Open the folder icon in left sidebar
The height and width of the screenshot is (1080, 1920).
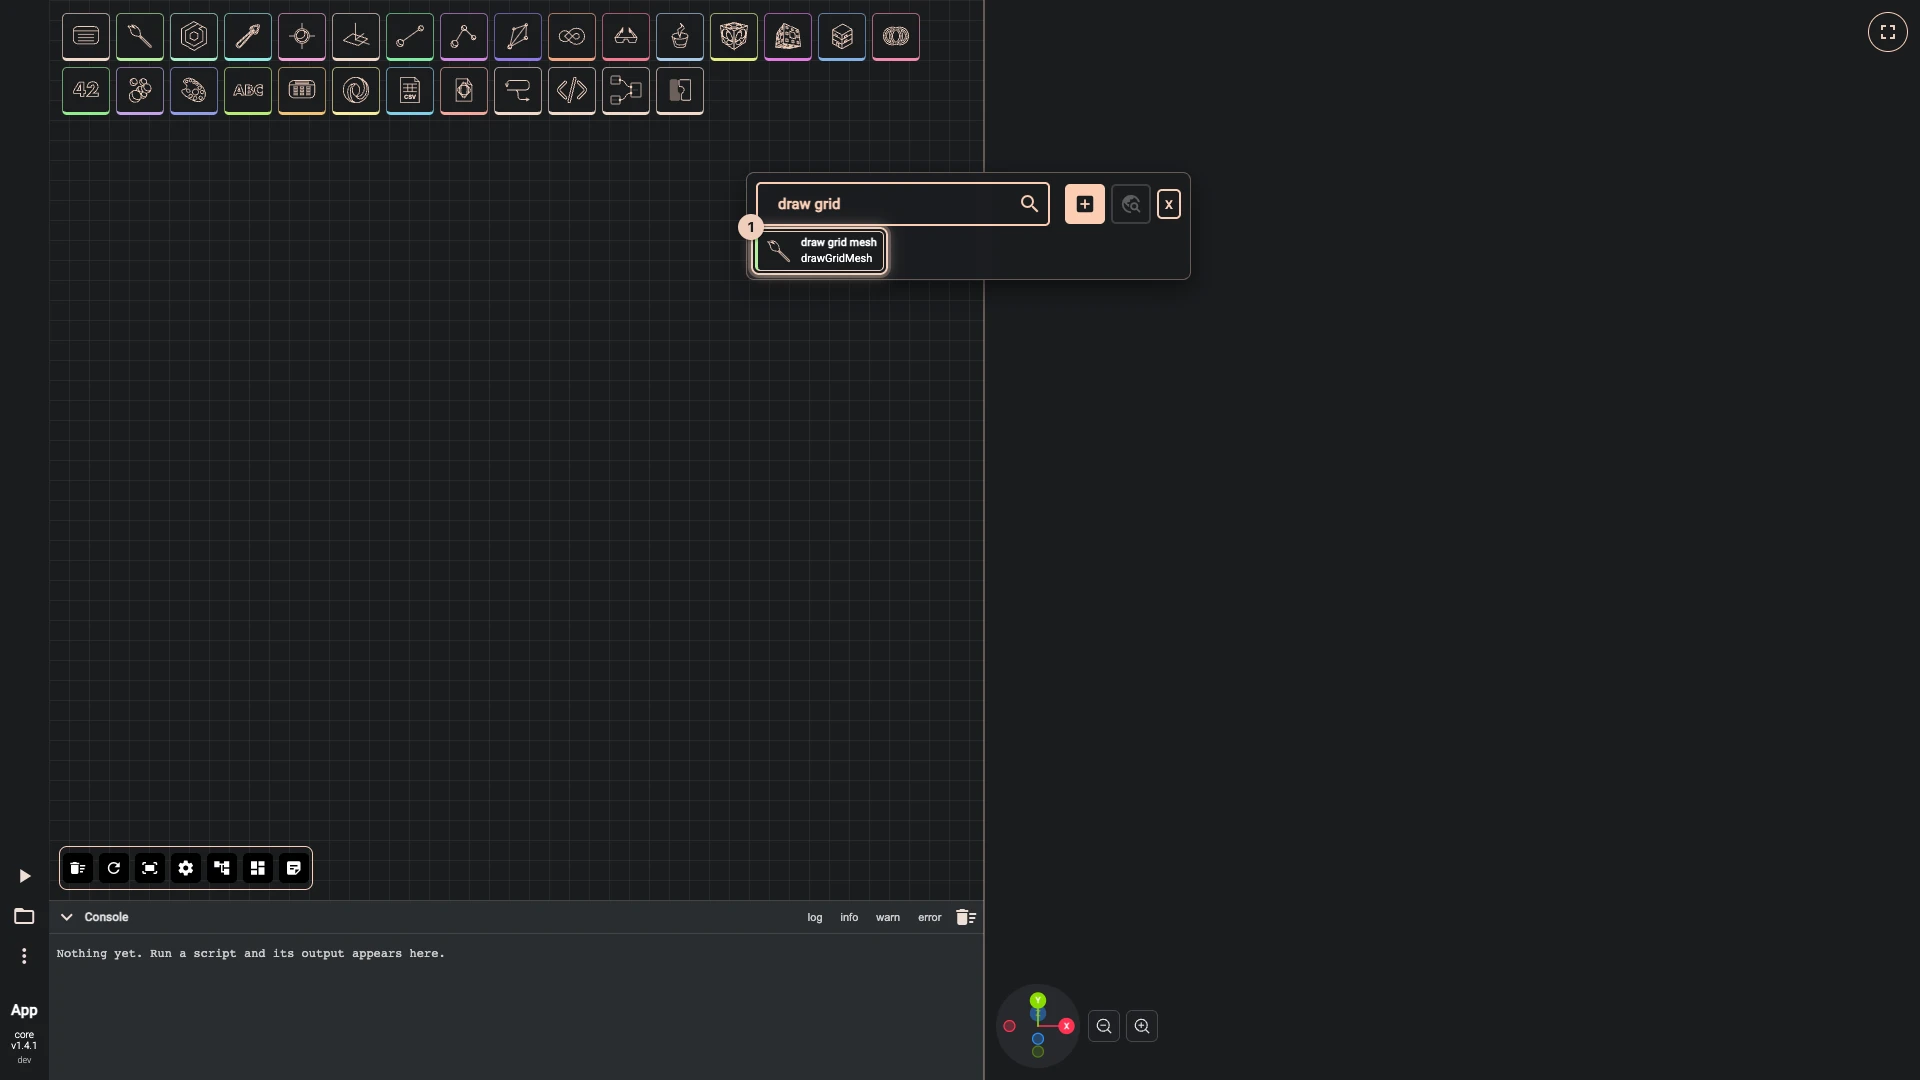click(x=24, y=916)
